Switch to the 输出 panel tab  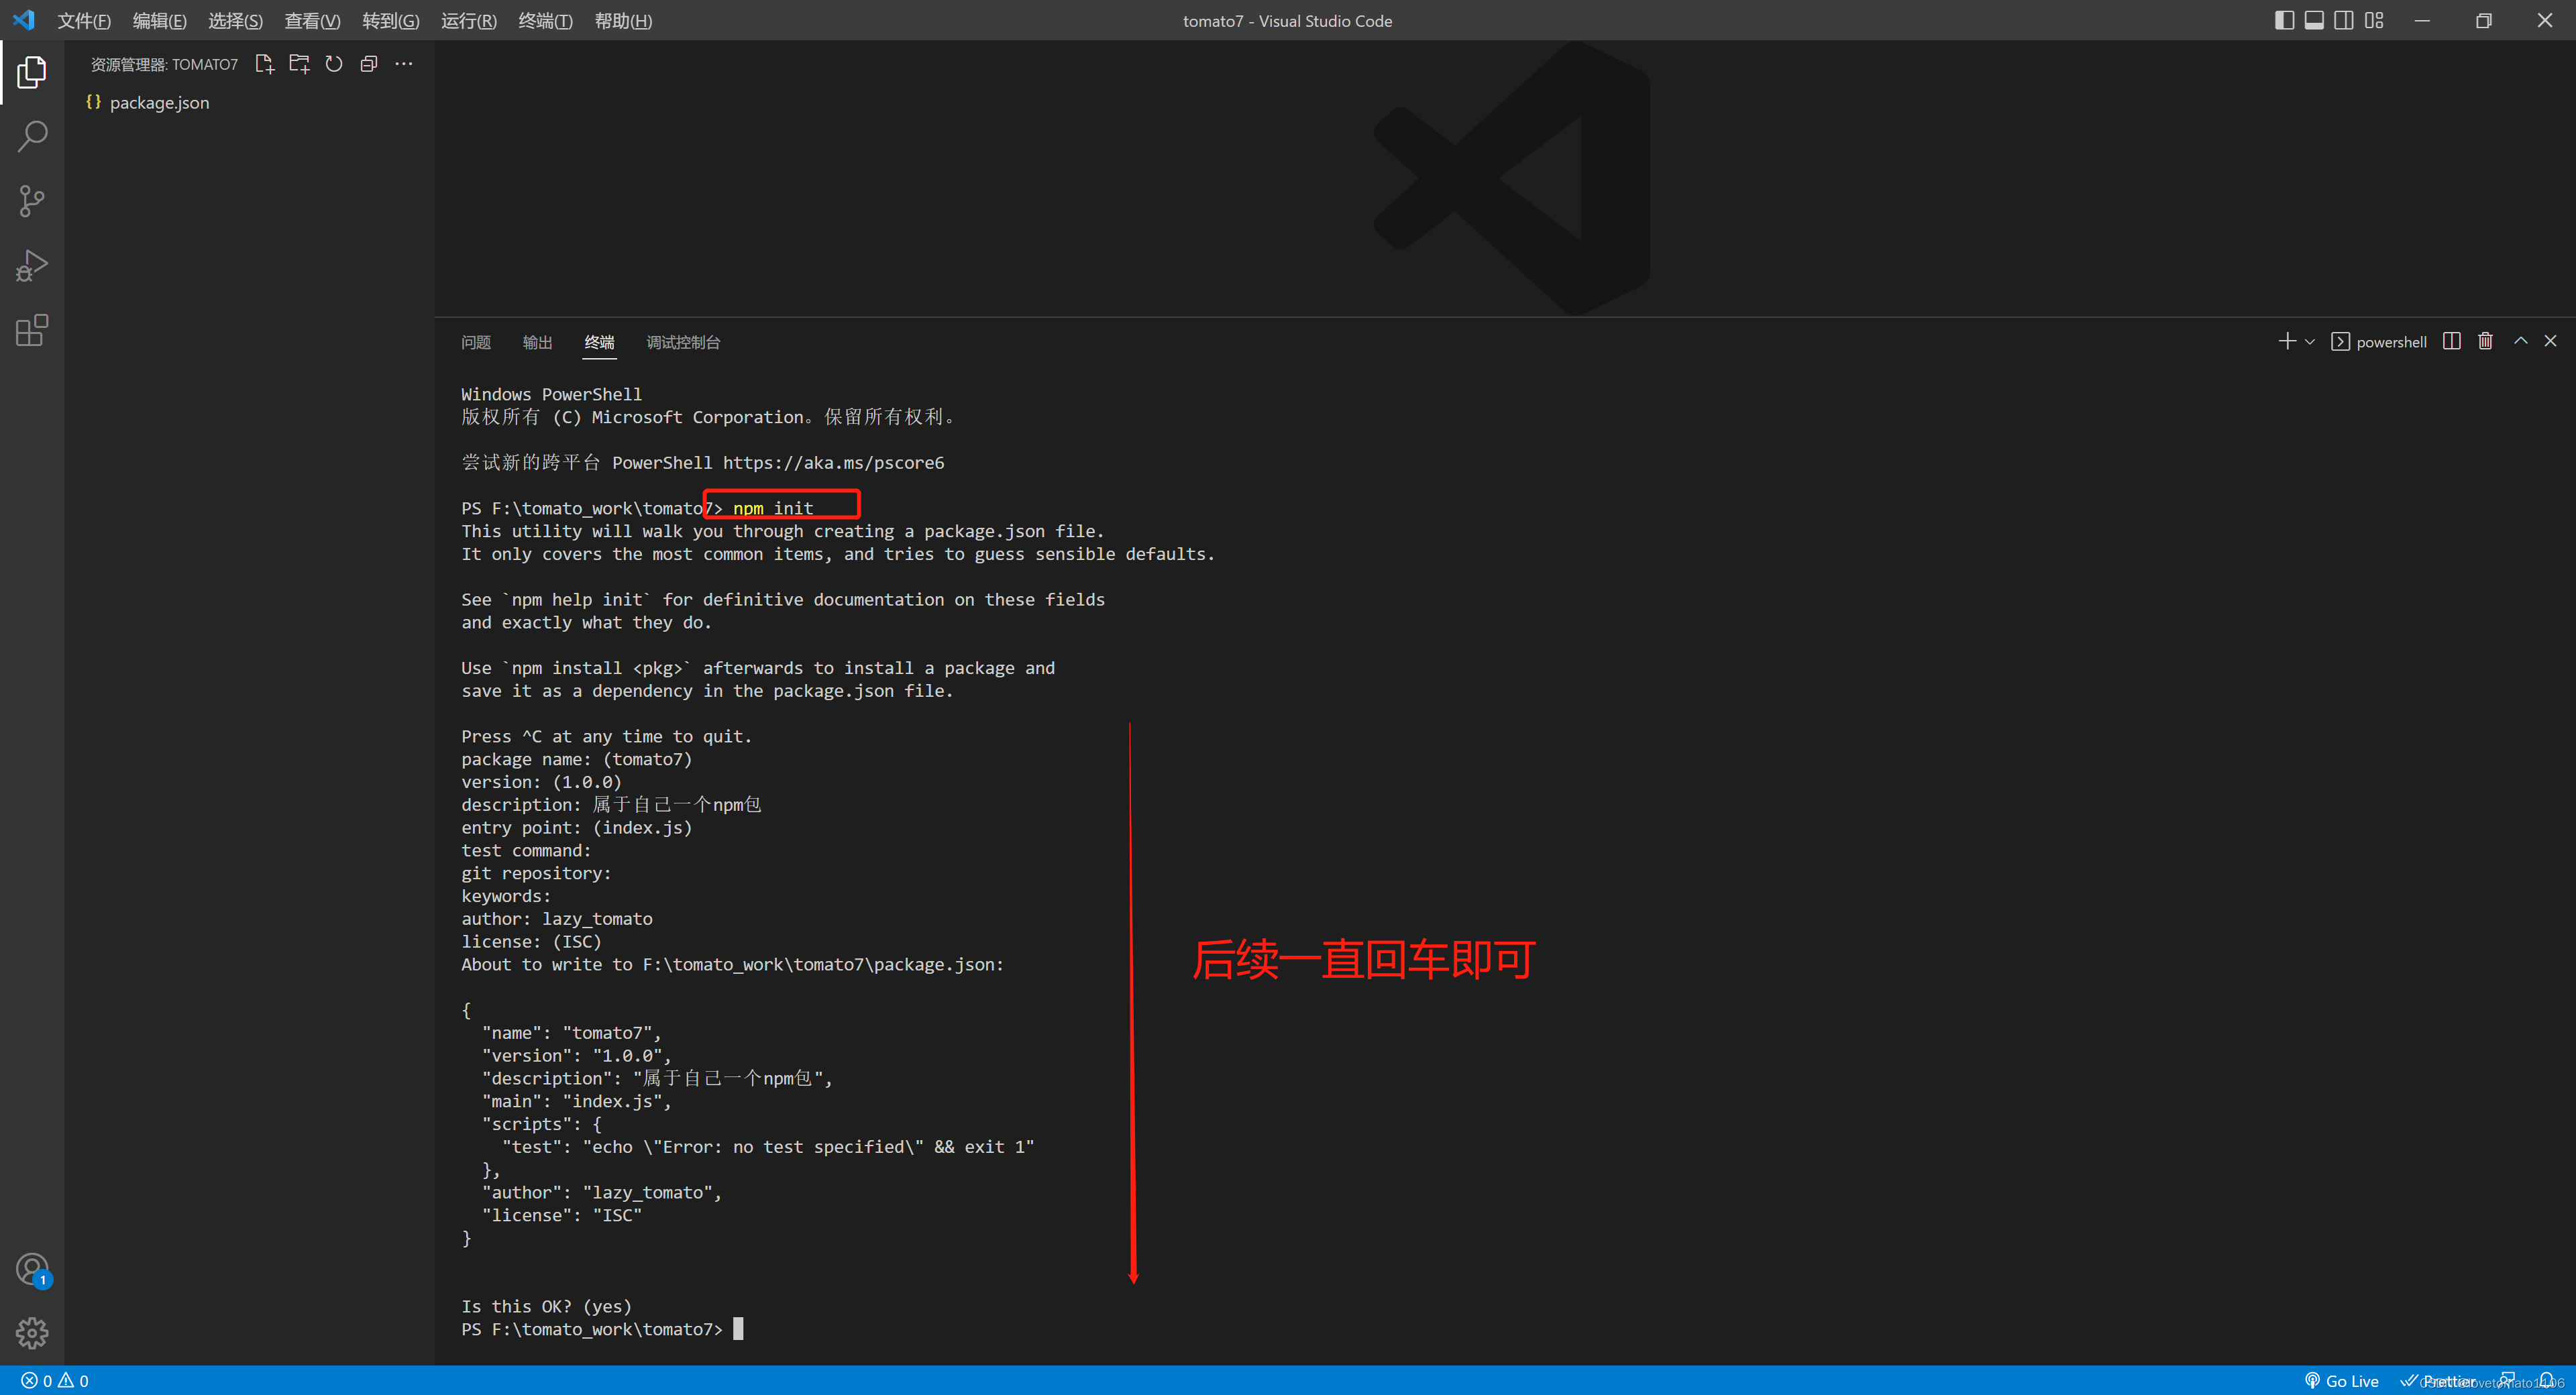[537, 342]
